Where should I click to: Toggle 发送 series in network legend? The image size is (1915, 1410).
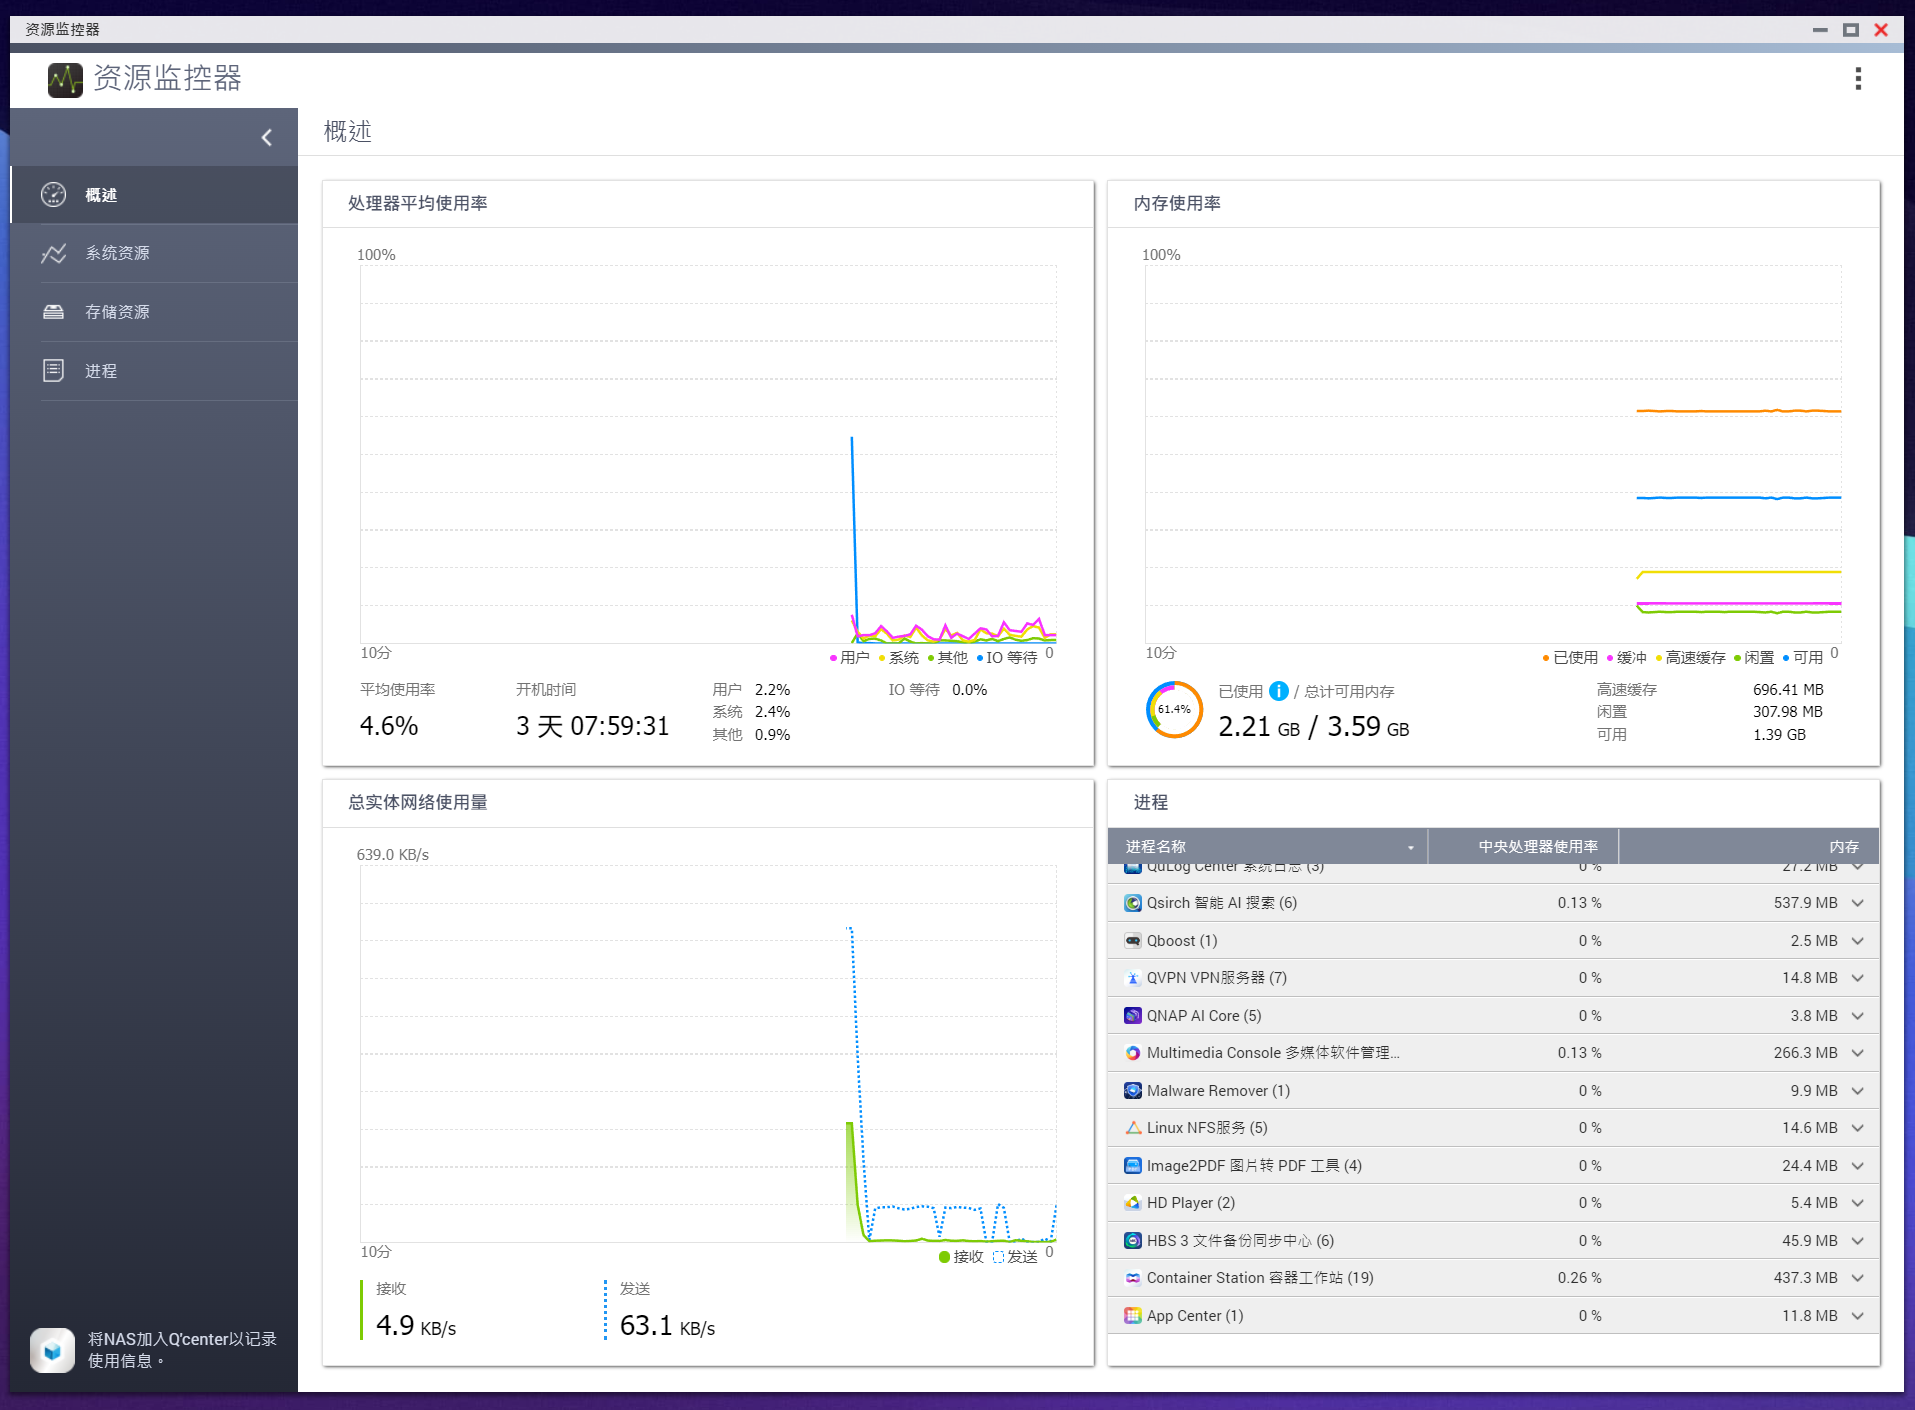click(1015, 1257)
